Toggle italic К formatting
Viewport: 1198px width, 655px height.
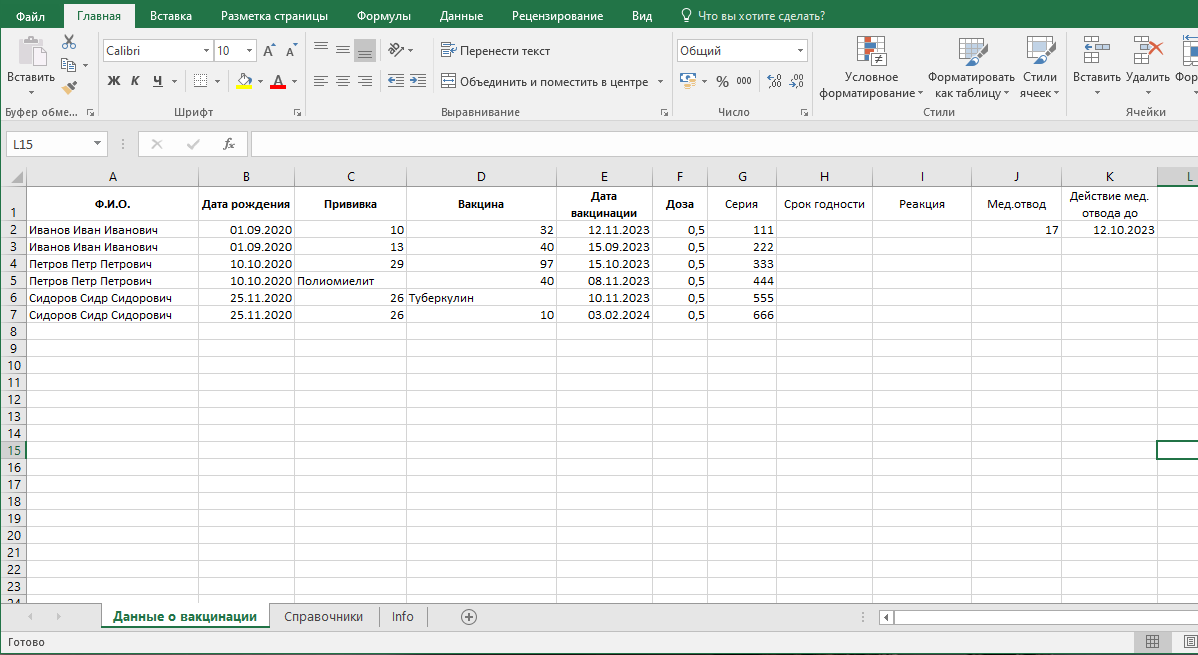pos(135,81)
